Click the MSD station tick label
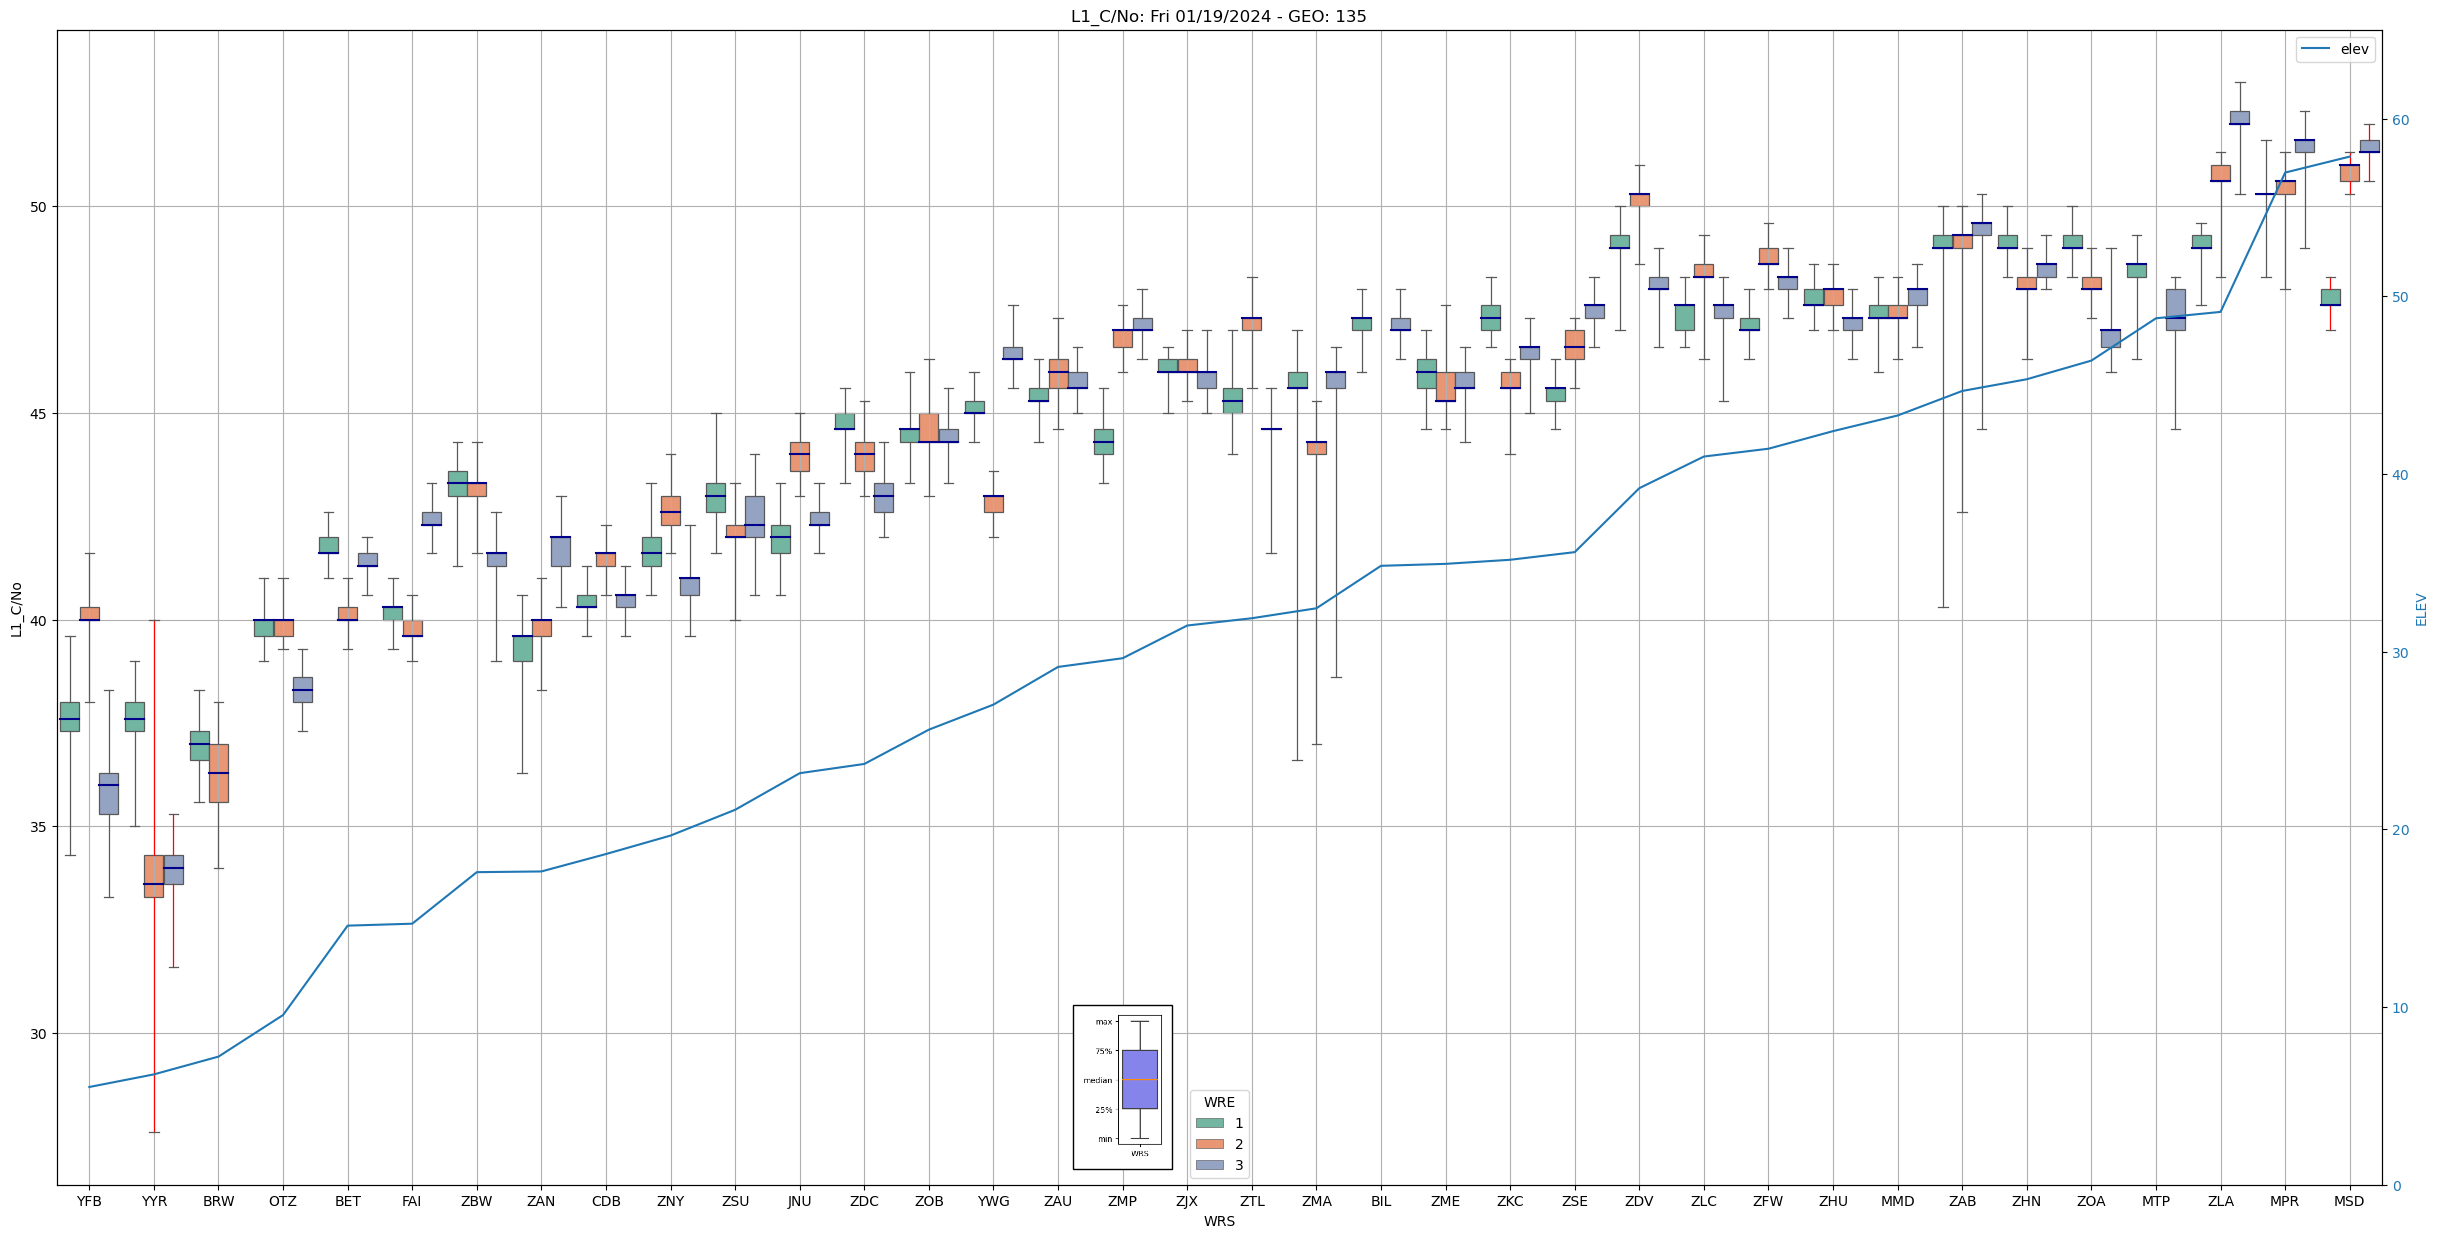Screen dimensions: 2439x1238 click(2349, 1202)
